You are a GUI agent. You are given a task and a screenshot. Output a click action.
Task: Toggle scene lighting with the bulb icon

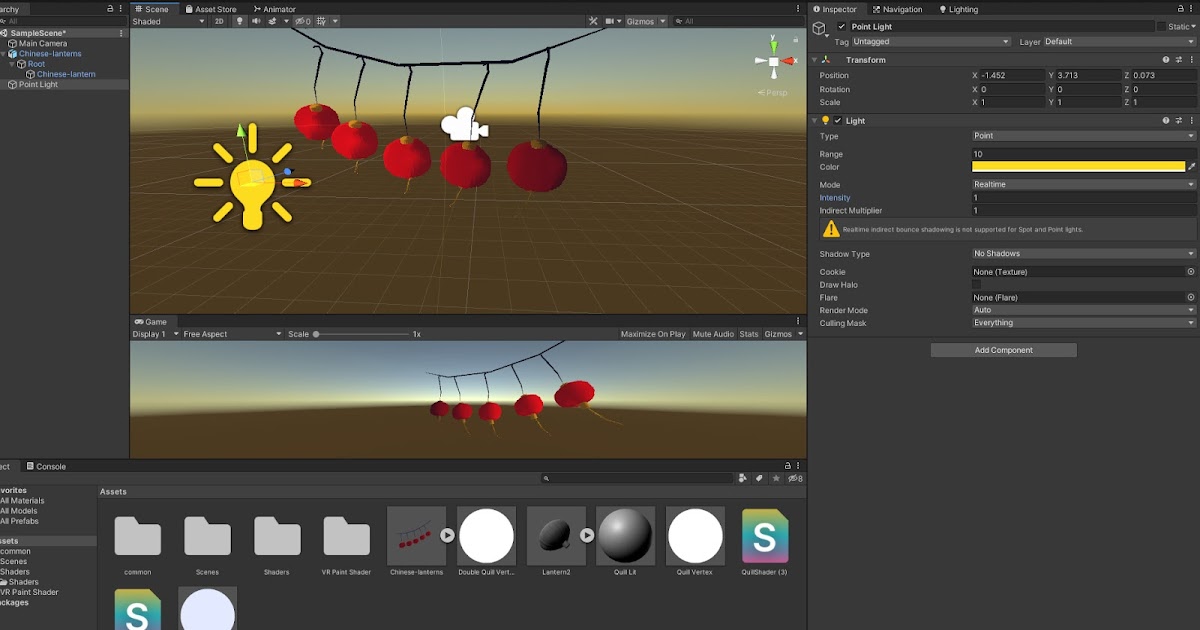coord(240,21)
